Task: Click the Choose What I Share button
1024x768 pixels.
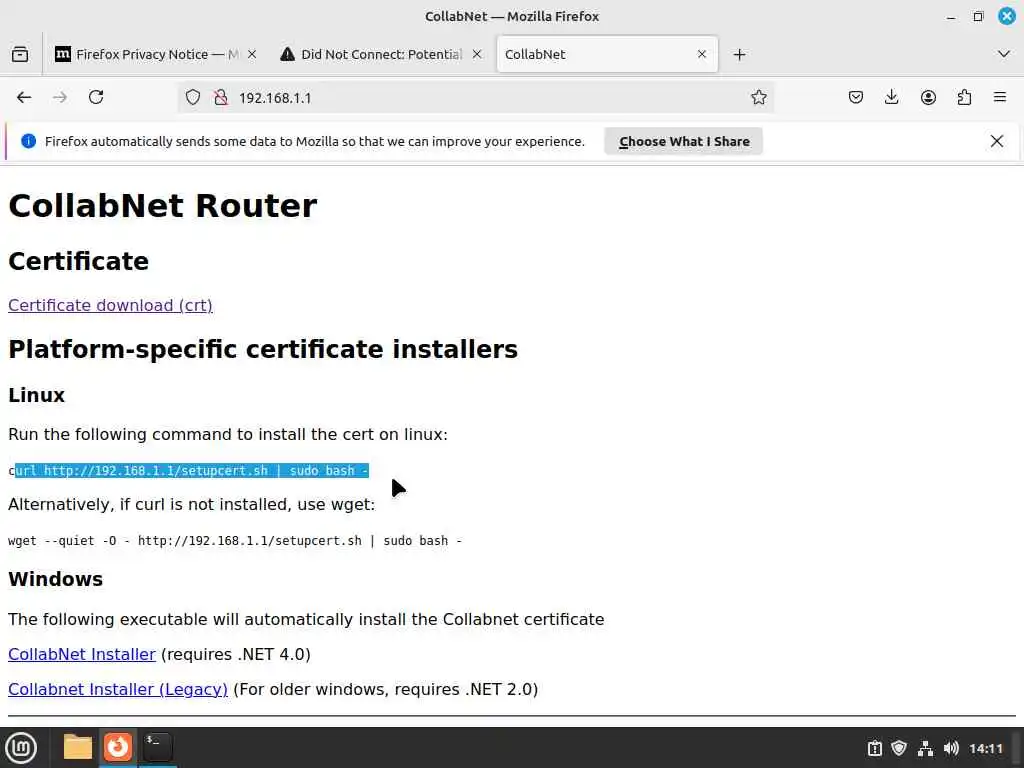Action: [684, 142]
